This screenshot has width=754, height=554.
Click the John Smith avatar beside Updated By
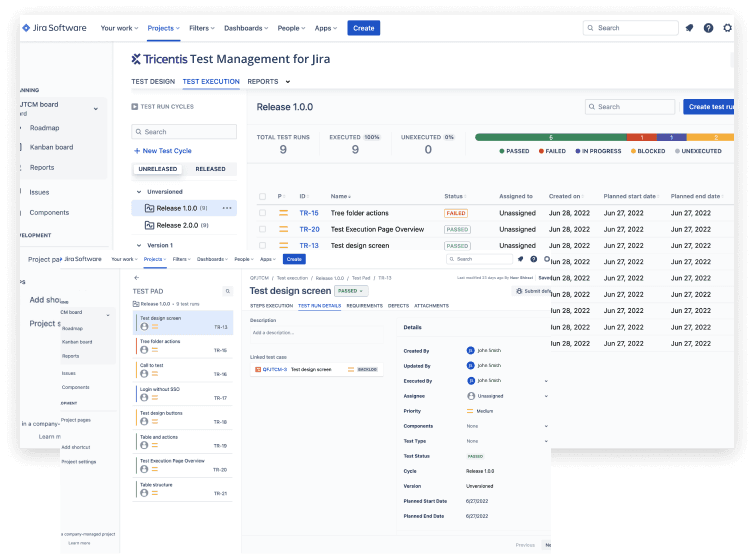[471, 365]
